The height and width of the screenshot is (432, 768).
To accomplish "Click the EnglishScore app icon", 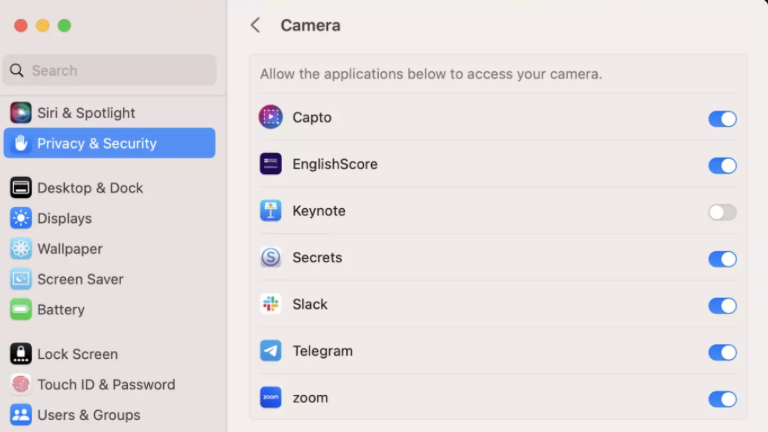I will 270,164.
